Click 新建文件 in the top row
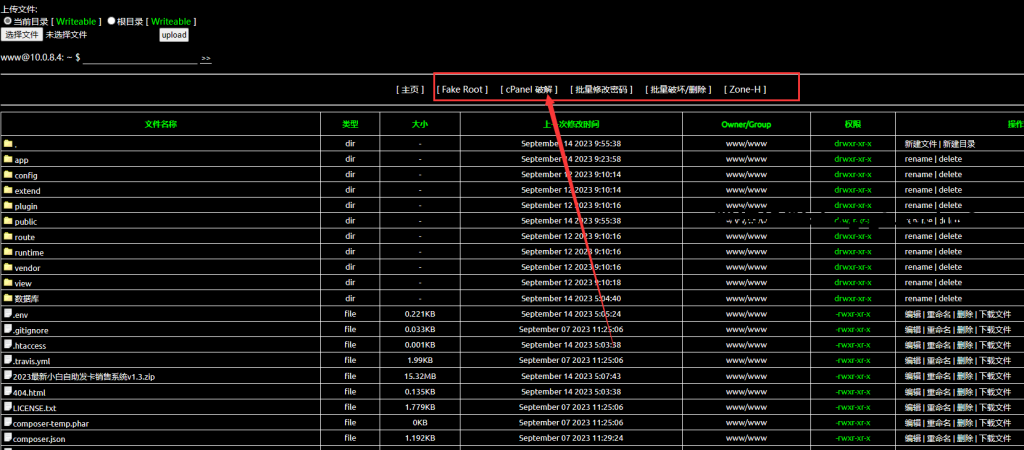 coord(920,144)
